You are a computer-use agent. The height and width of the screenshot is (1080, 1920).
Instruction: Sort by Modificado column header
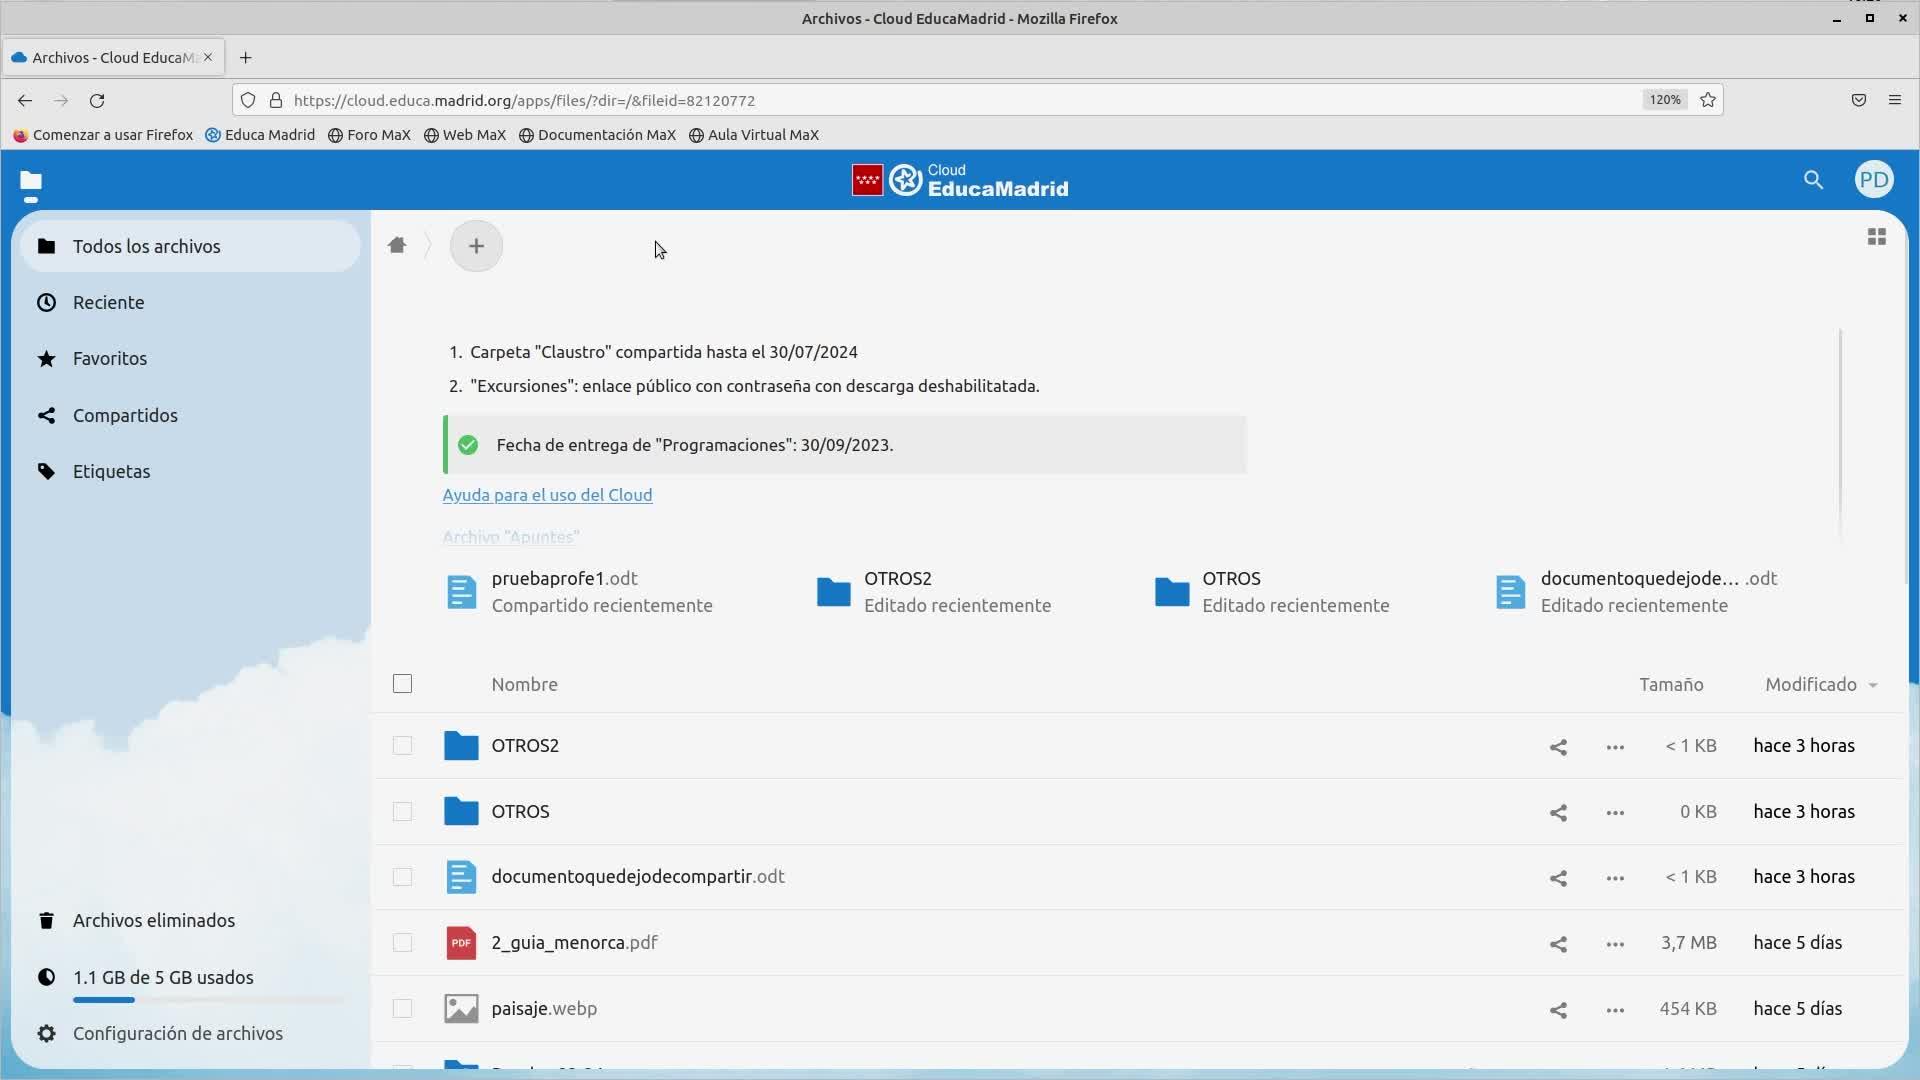click(x=1810, y=685)
